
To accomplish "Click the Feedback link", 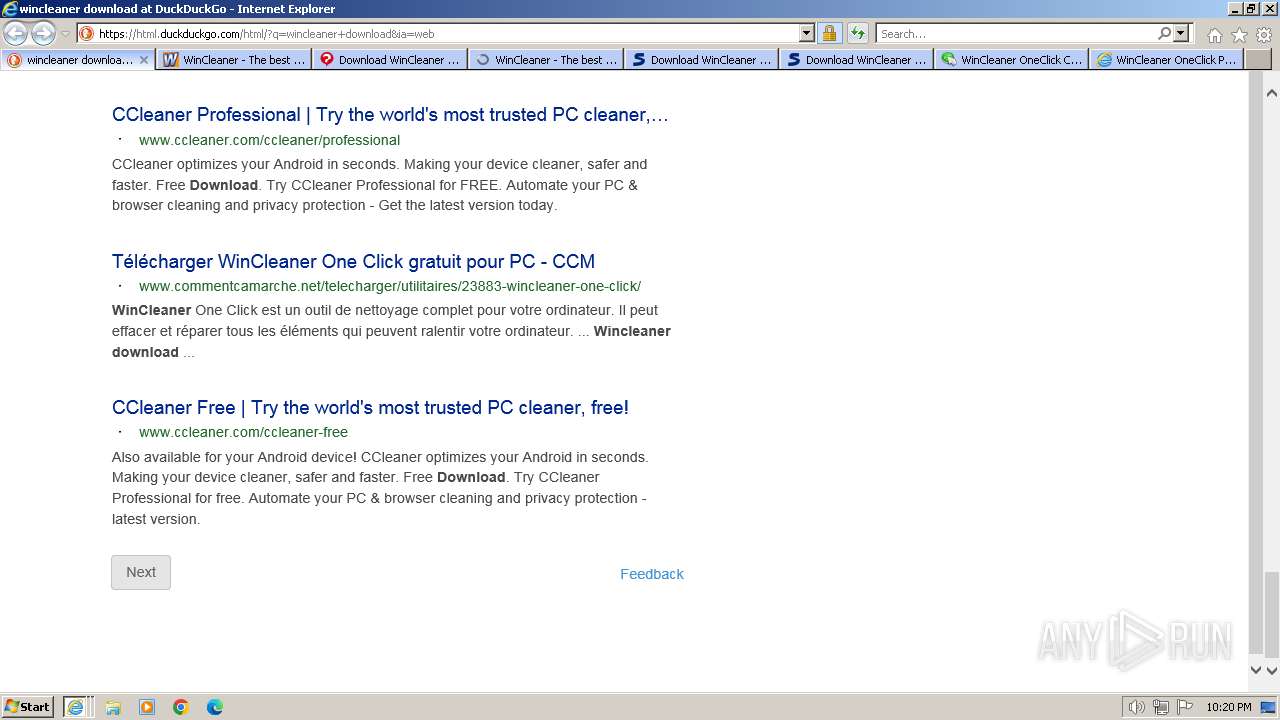I will click(x=652, y=574).
